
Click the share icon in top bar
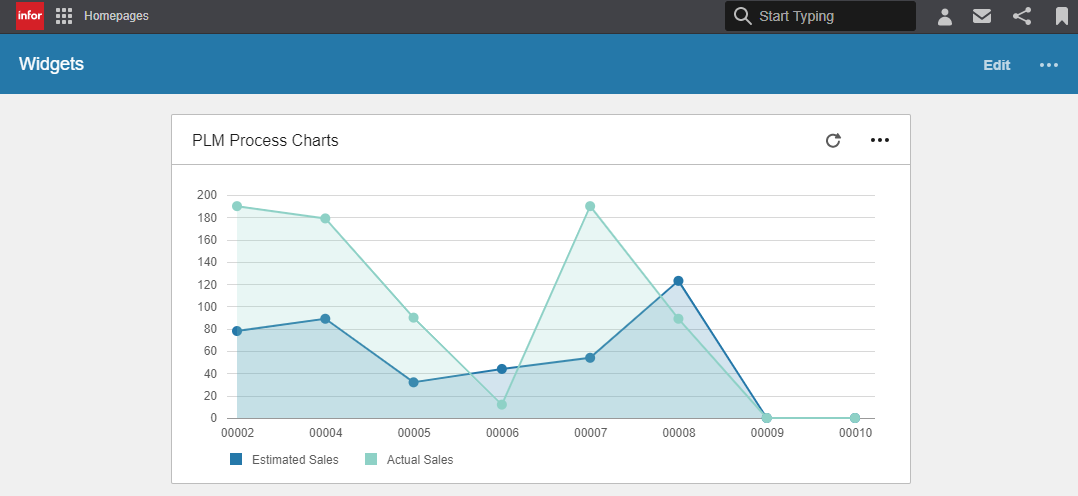[1021, 16]
